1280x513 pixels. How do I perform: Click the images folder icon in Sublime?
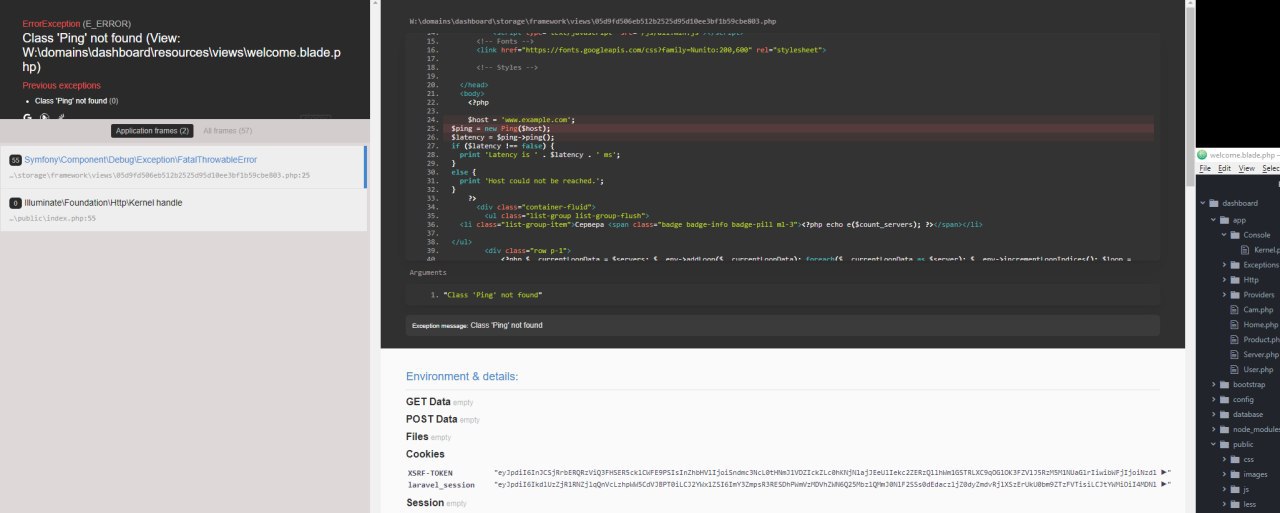1236,475
